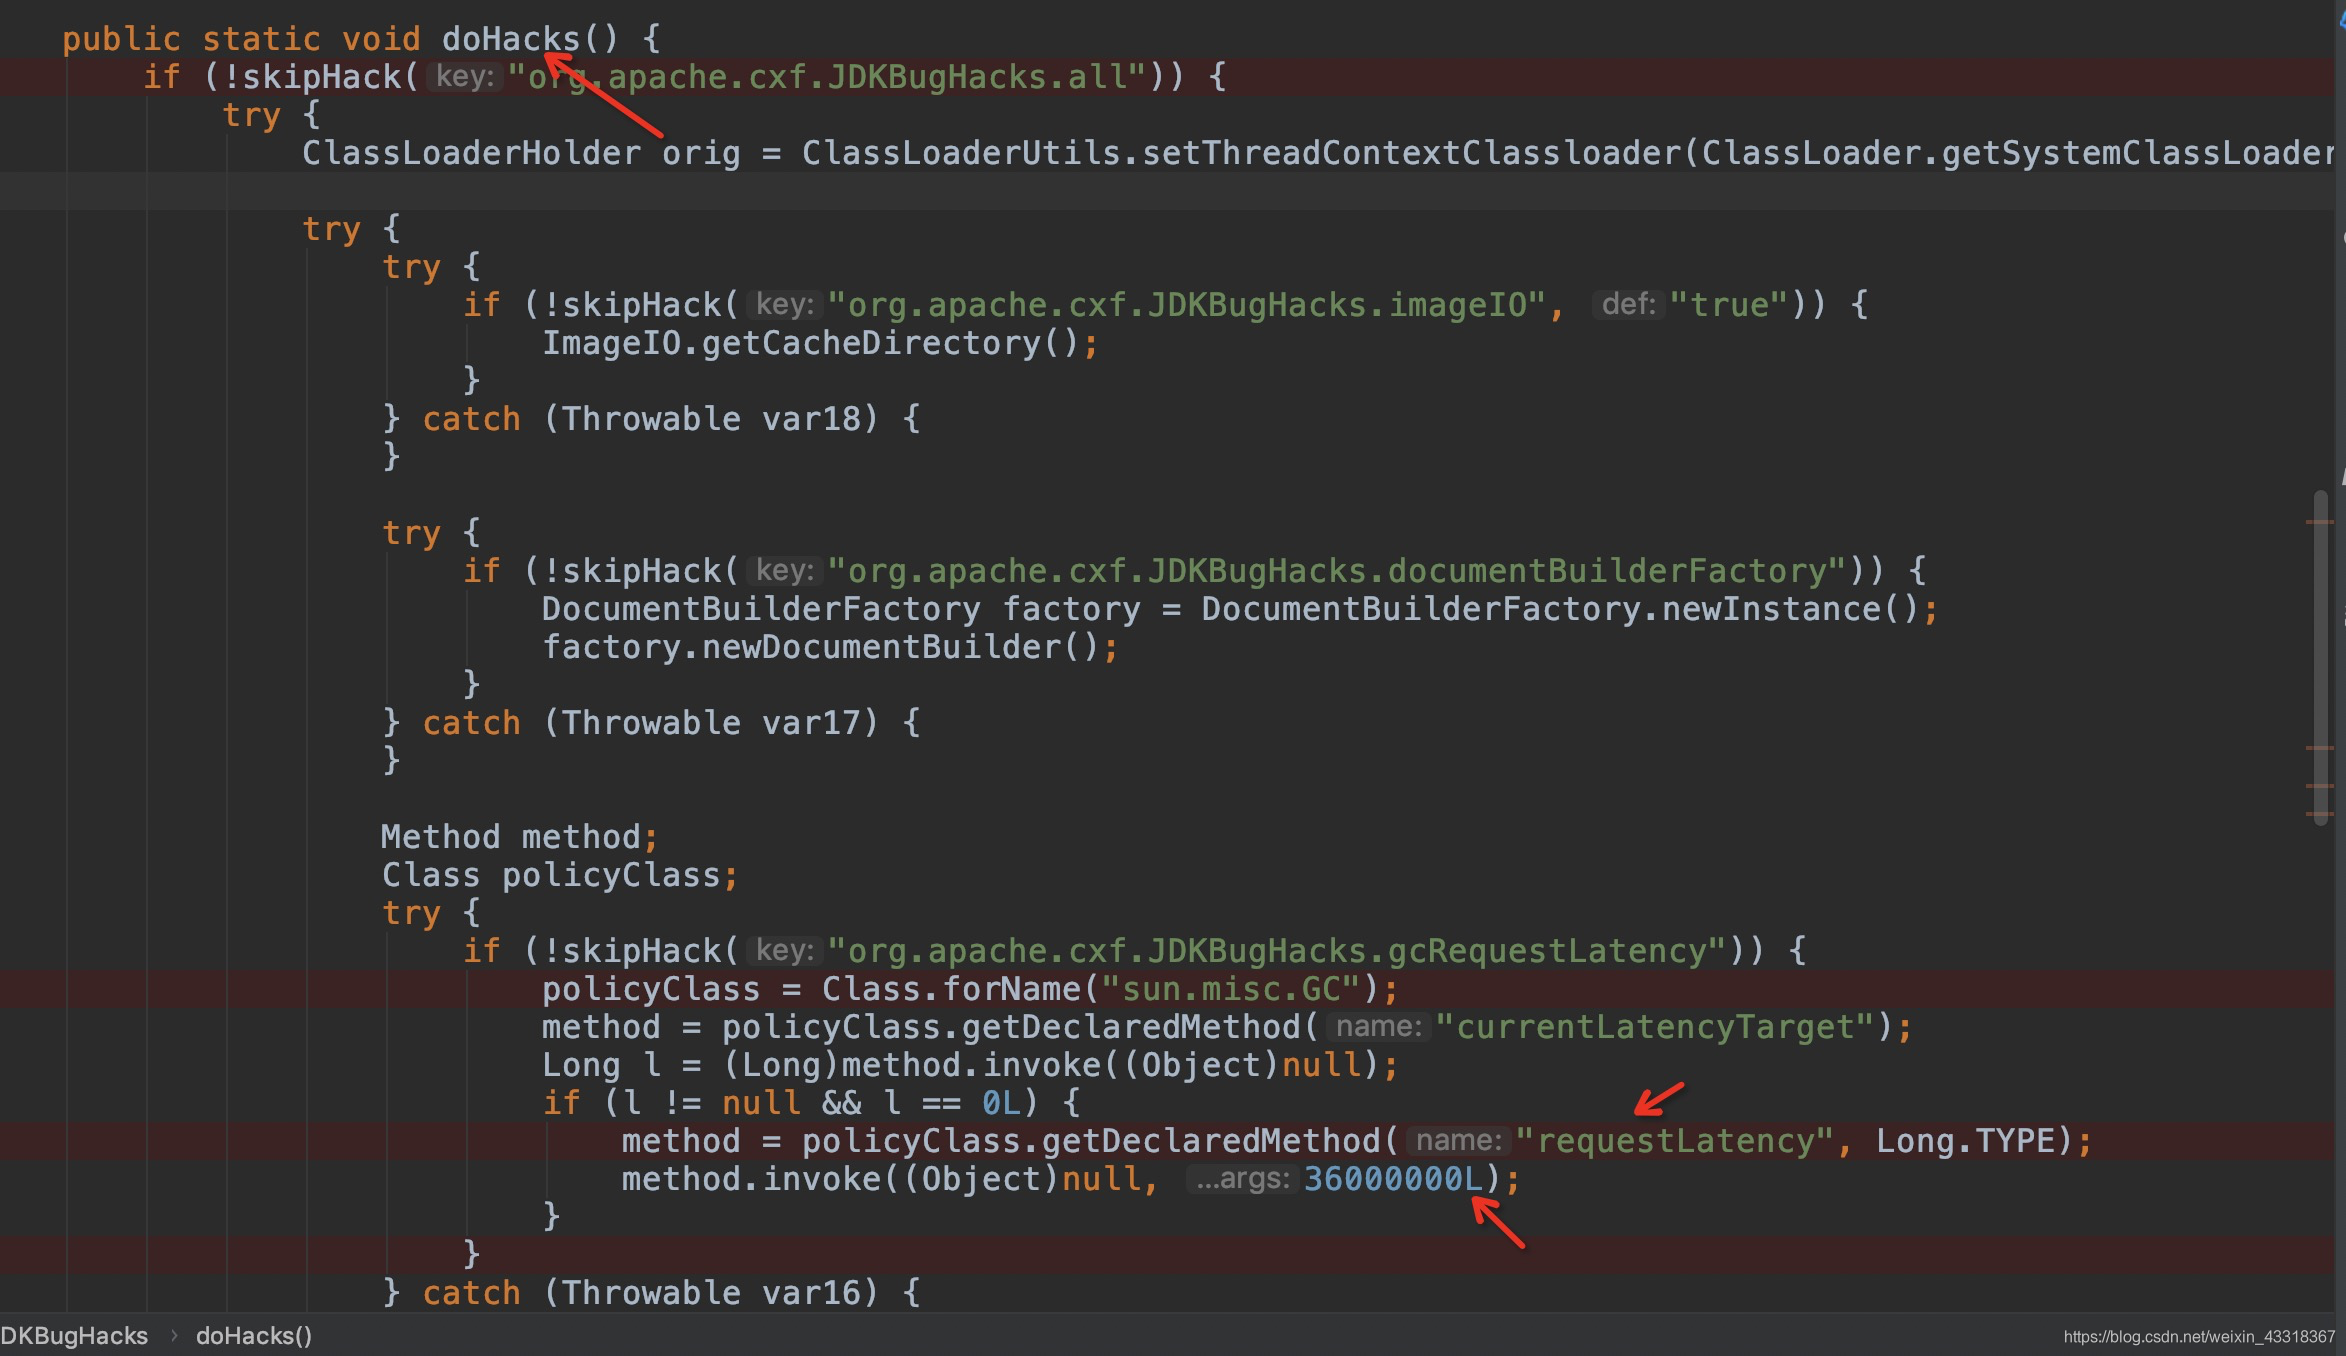Viewport: 2346px width, 1356px height.
Task: Click the 0L literal in the if condition
Action: (1001, 1103)
